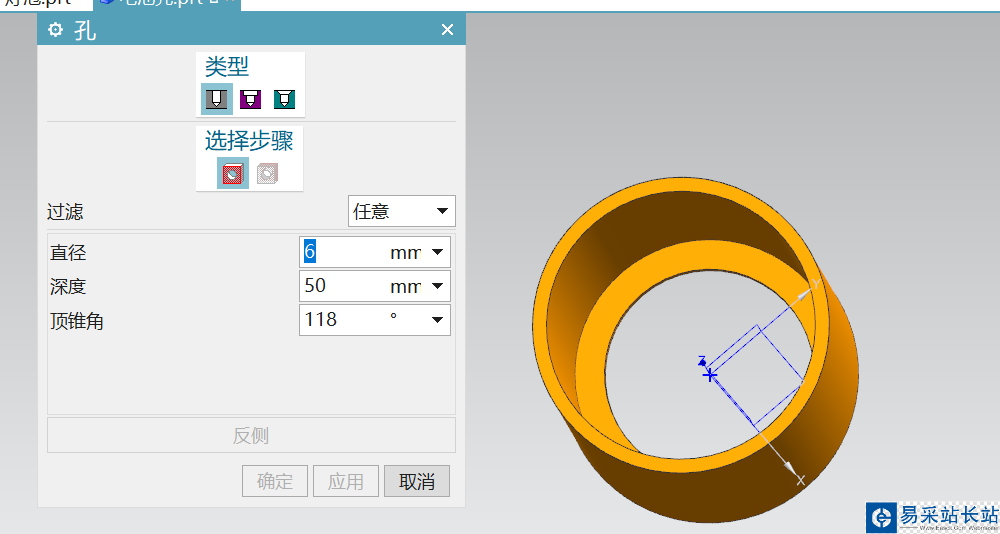
Task: Click the 取消 button
Action: (417, 481)
